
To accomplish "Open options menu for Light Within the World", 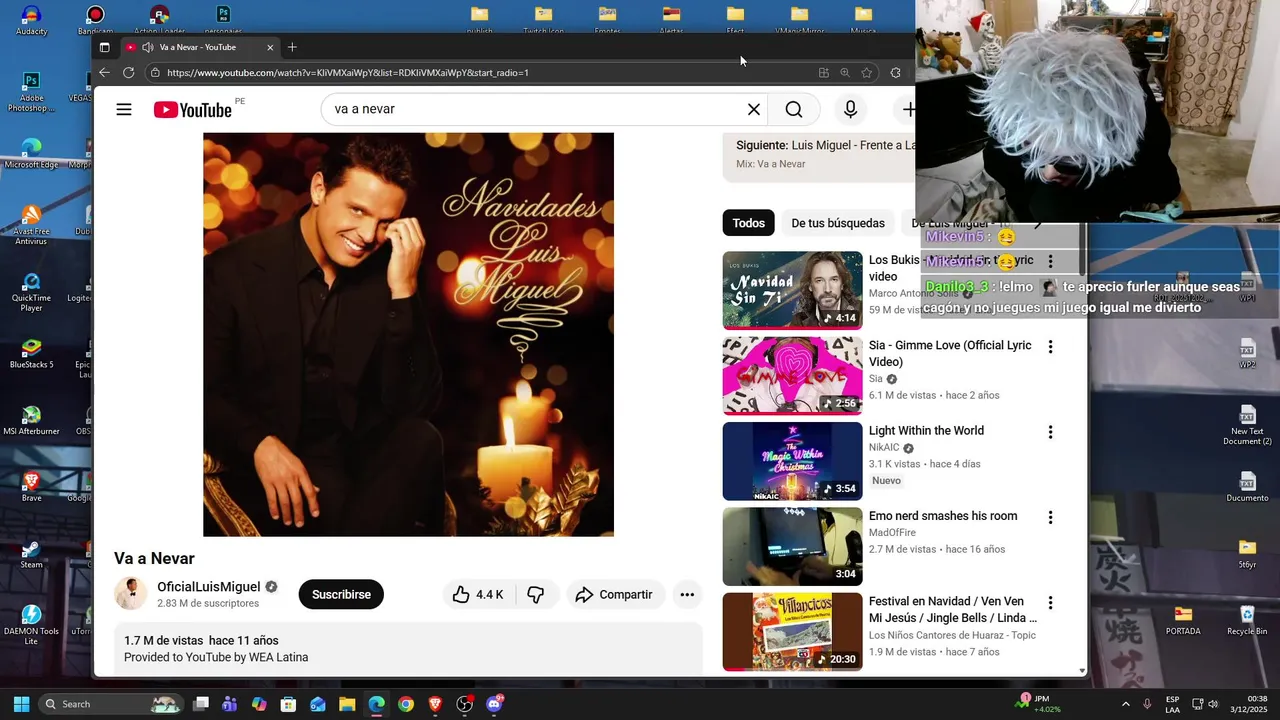I will 1050,432.
